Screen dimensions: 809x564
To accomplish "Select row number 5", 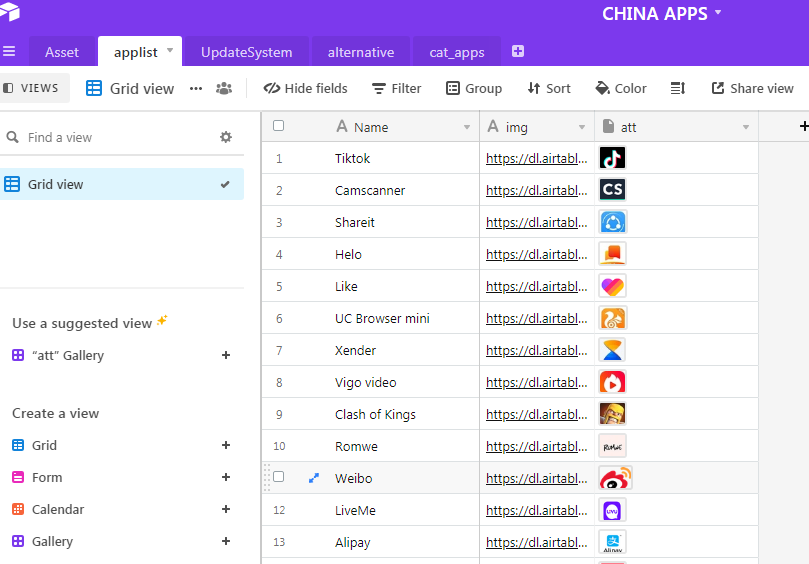I will (x=279, y=286).
